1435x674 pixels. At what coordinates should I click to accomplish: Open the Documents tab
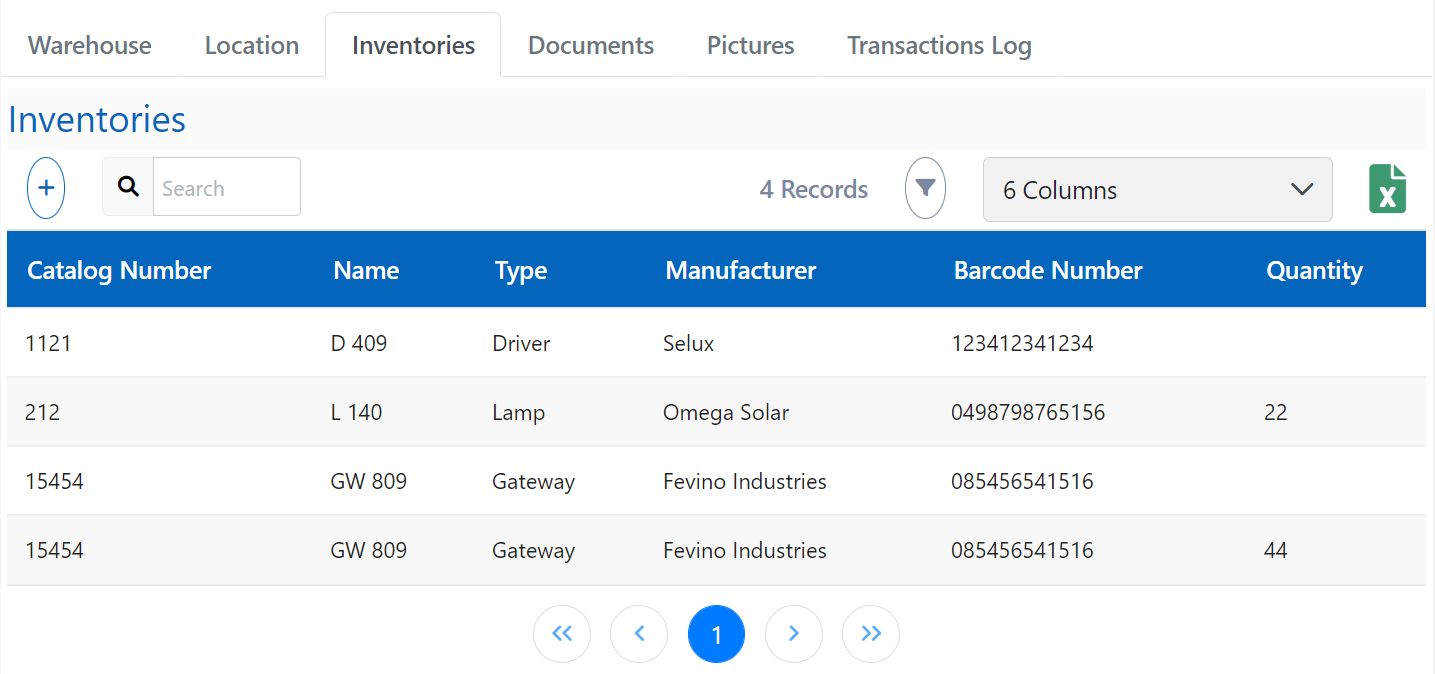coord(590,46)
